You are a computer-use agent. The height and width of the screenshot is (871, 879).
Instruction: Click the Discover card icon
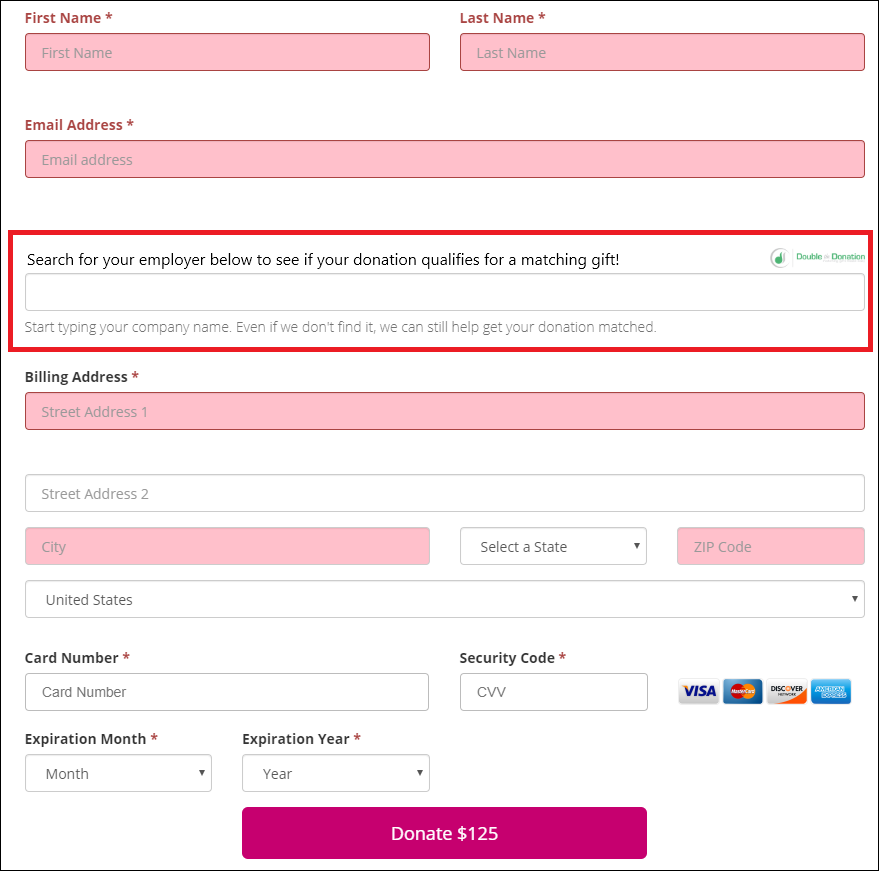[787, 691]
